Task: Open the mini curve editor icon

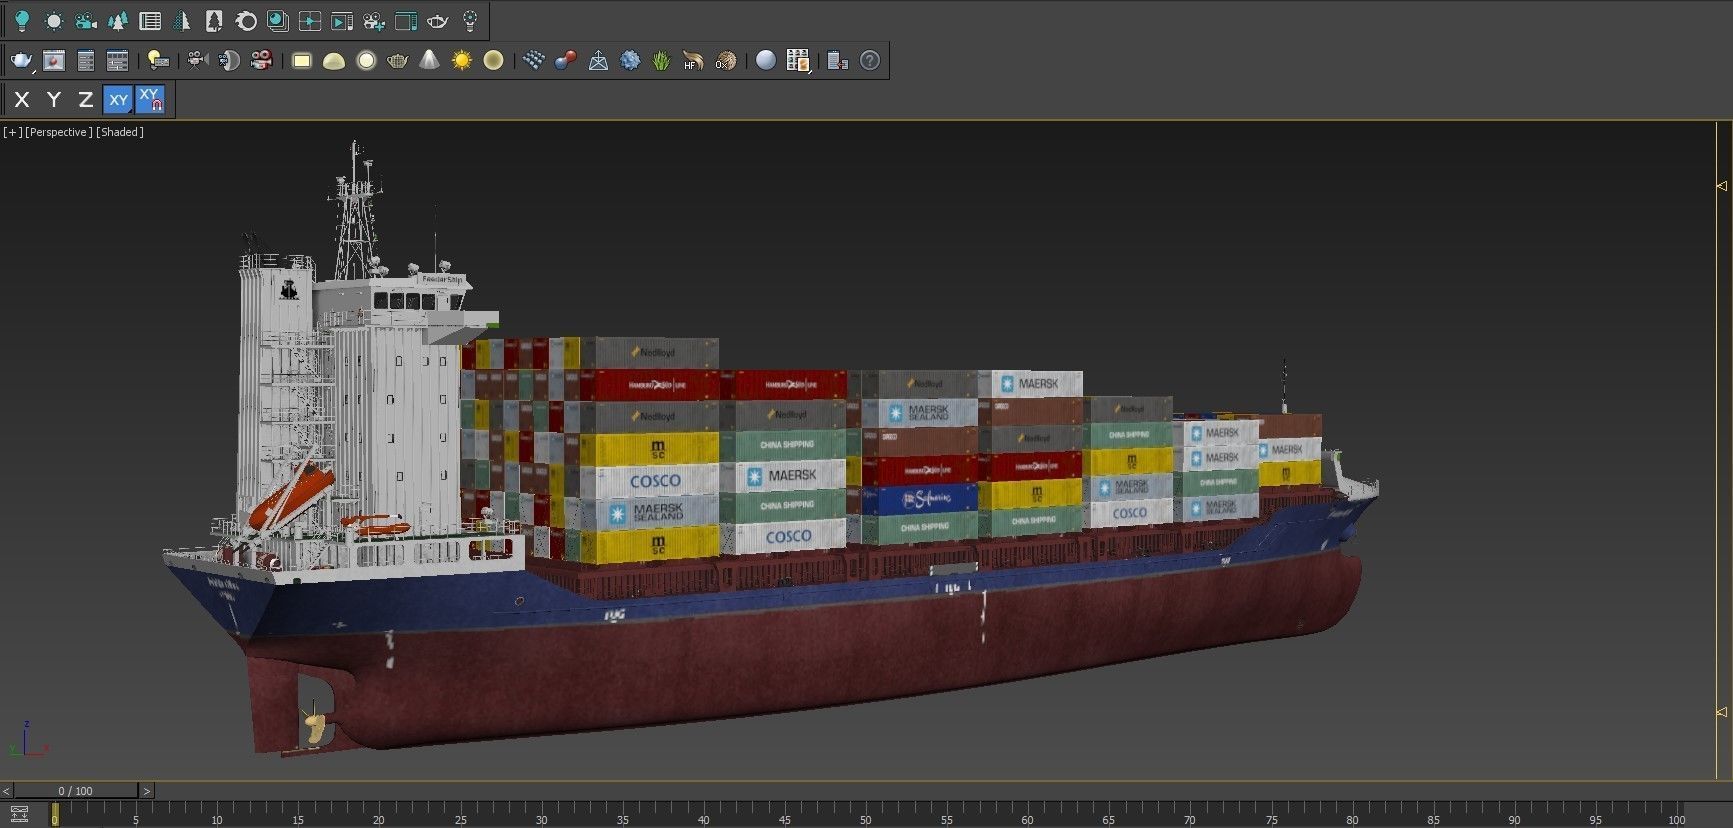Action: coord(19,815)
